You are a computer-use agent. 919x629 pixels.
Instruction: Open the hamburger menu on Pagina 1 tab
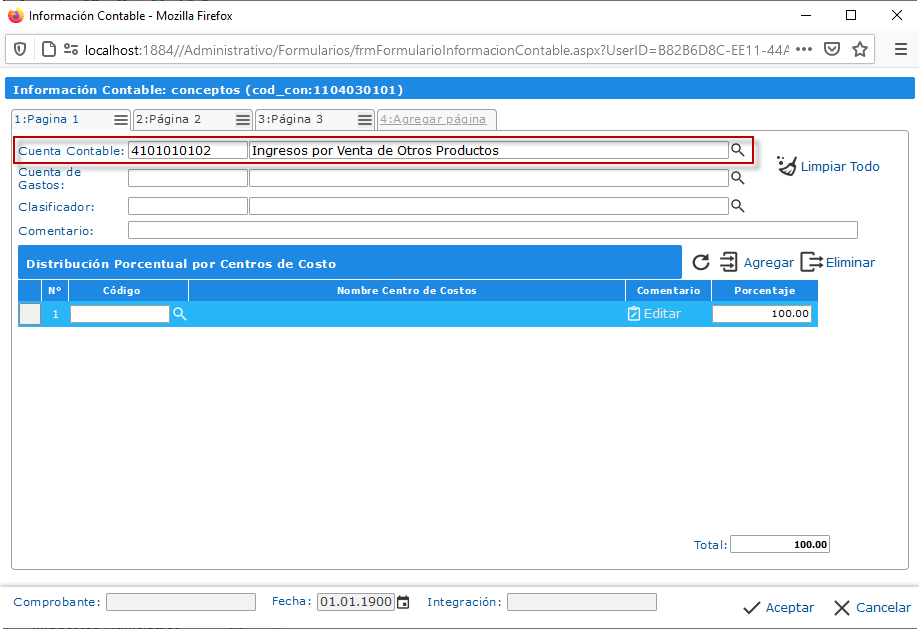pyautogui.click(x=121, y=120)
